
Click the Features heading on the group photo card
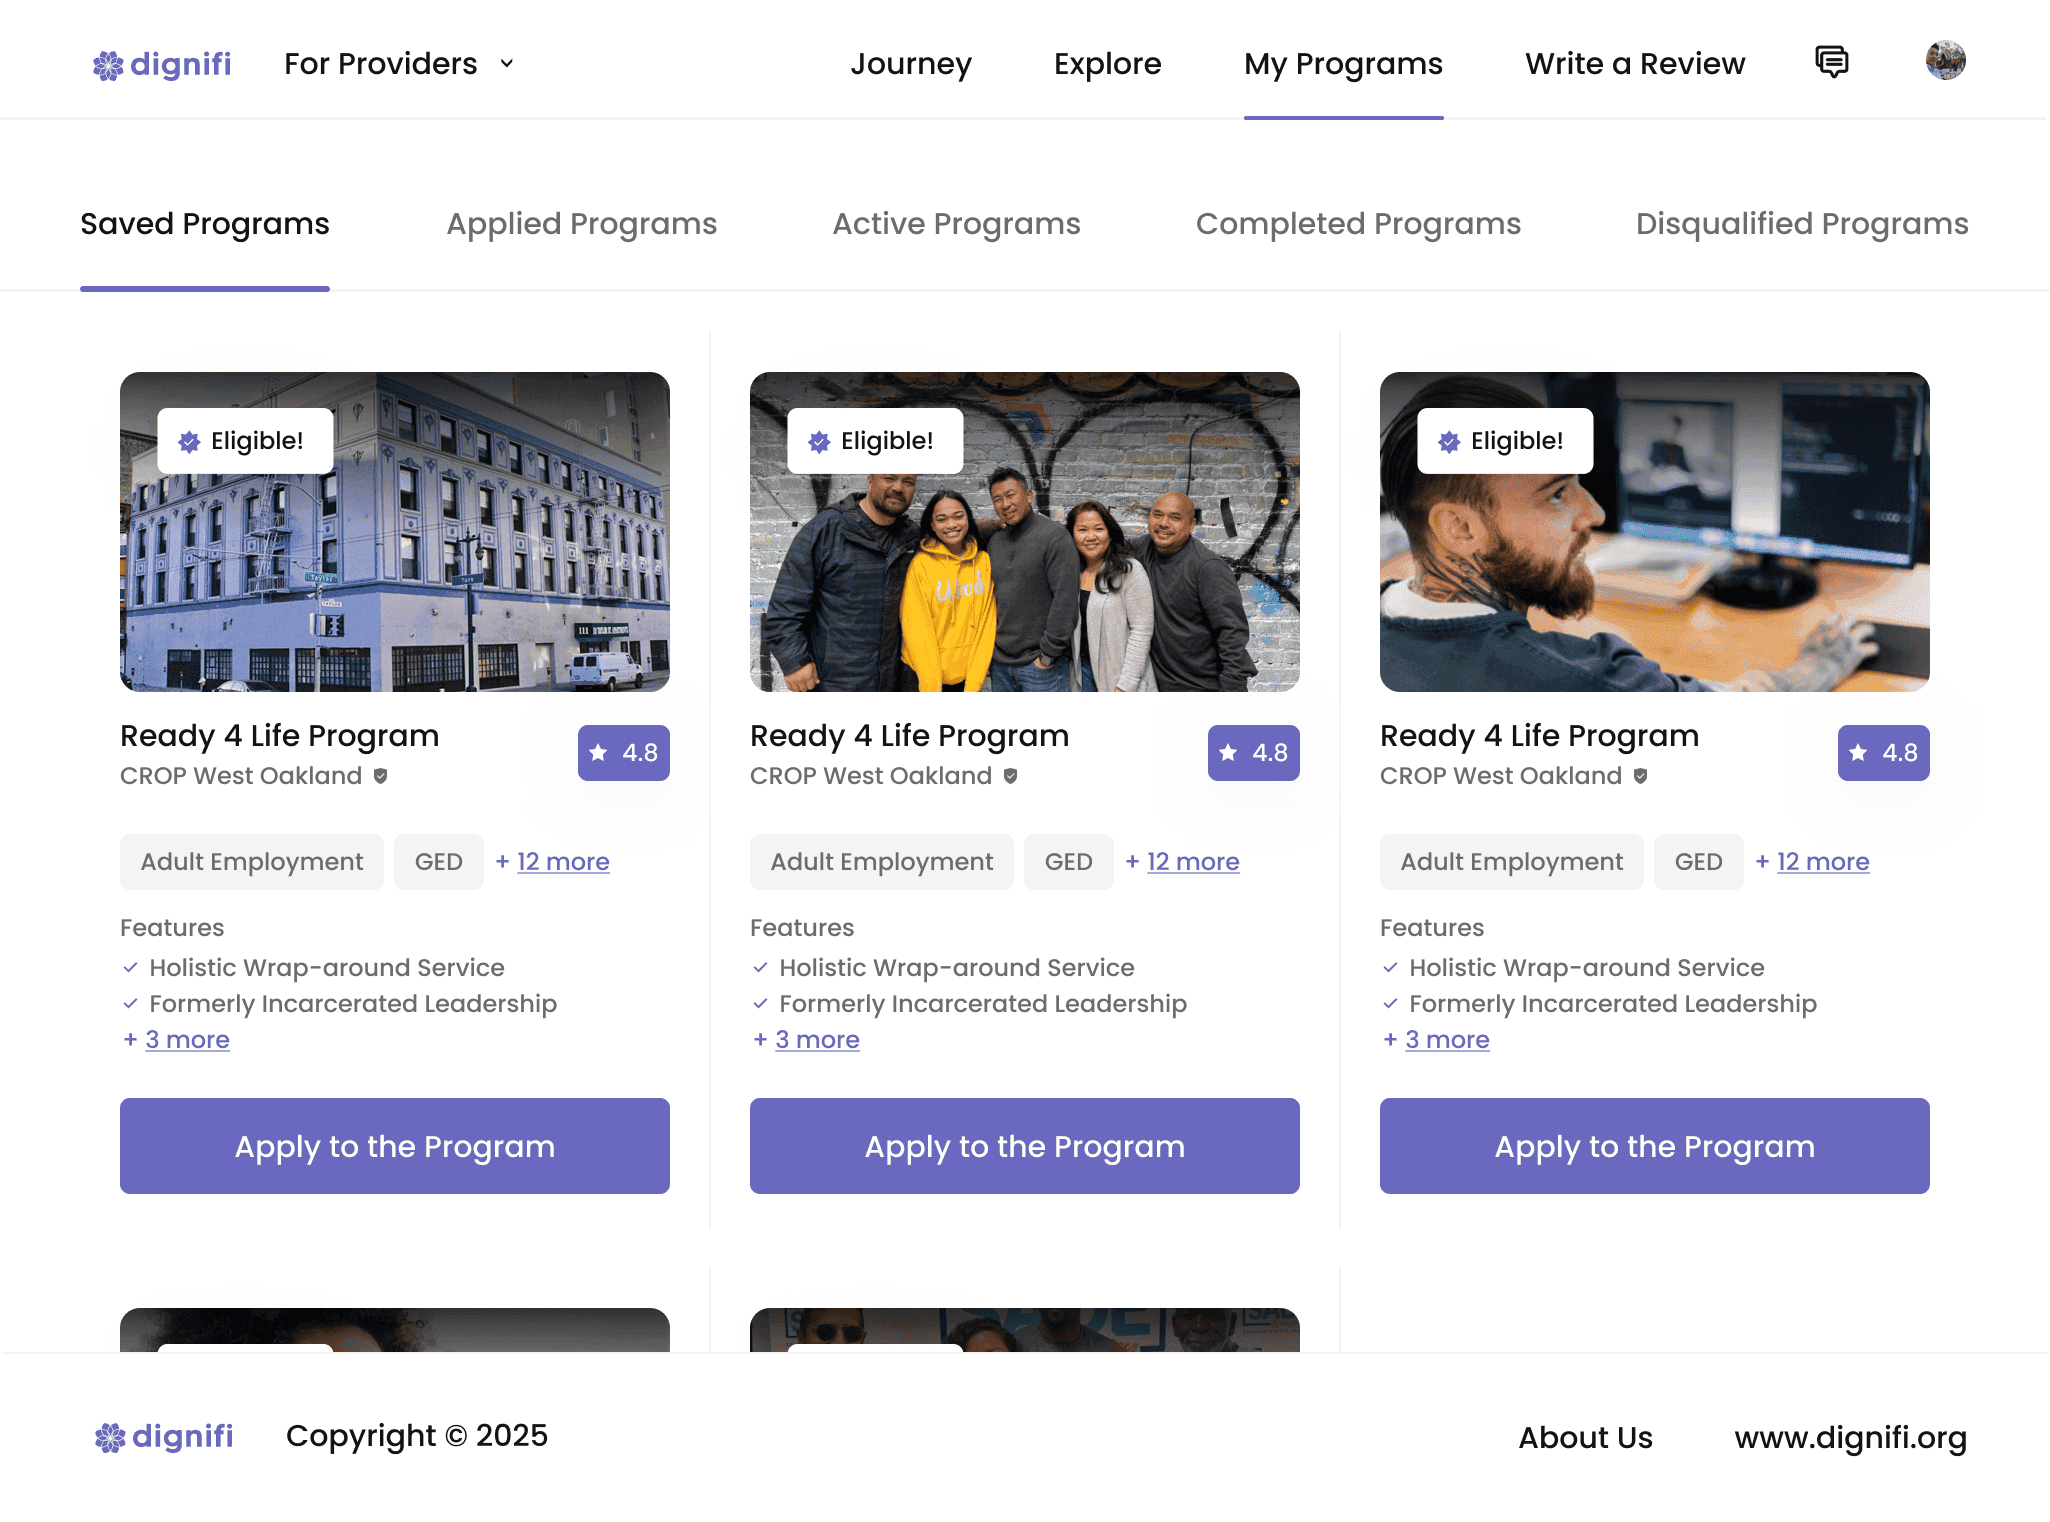click(802, 928)
